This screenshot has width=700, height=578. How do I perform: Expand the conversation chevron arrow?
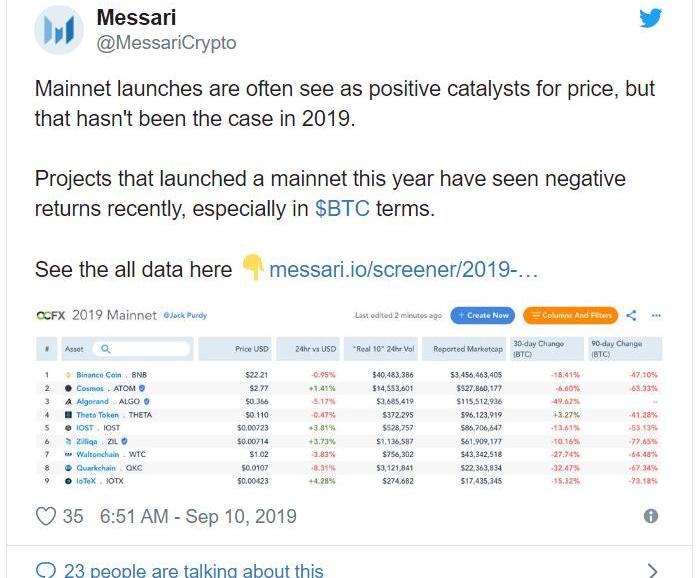pyautogui.click(x=652, y=570)
